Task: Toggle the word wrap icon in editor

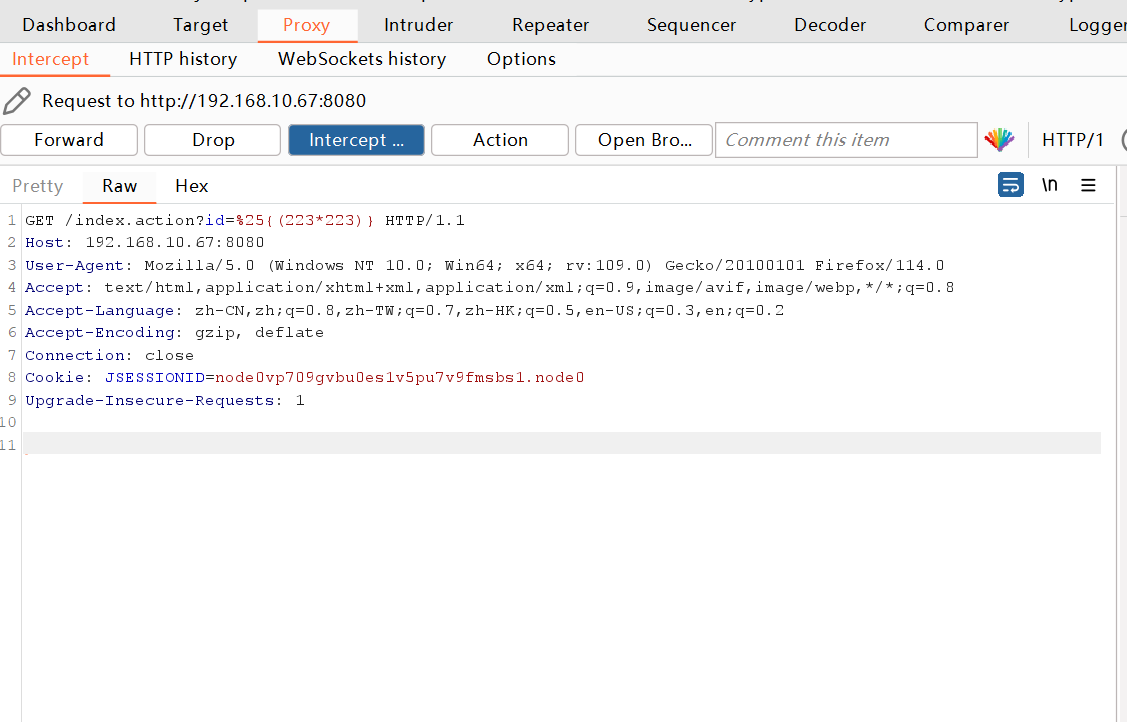Action: (1011, 185)
